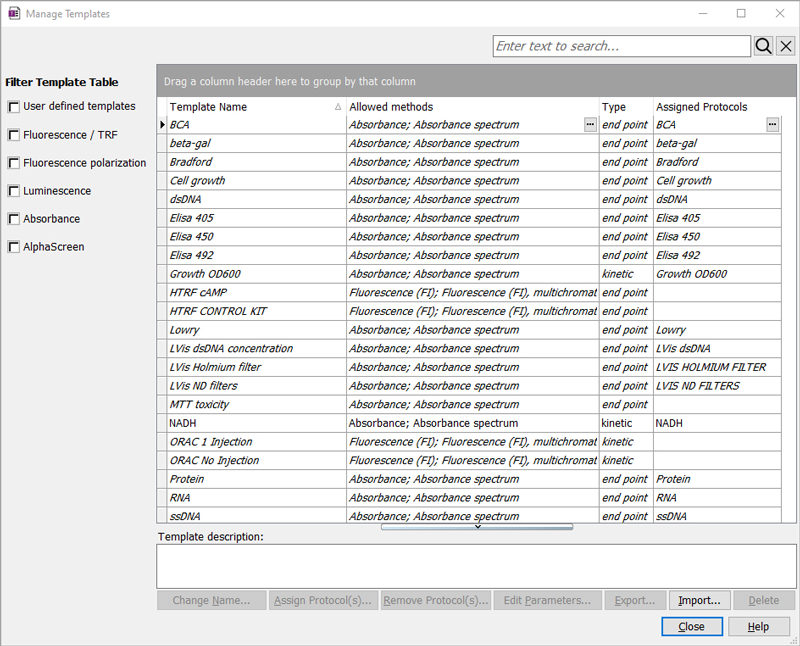Click the Export... button
This screenshot has width=800, height=646.
635,601
